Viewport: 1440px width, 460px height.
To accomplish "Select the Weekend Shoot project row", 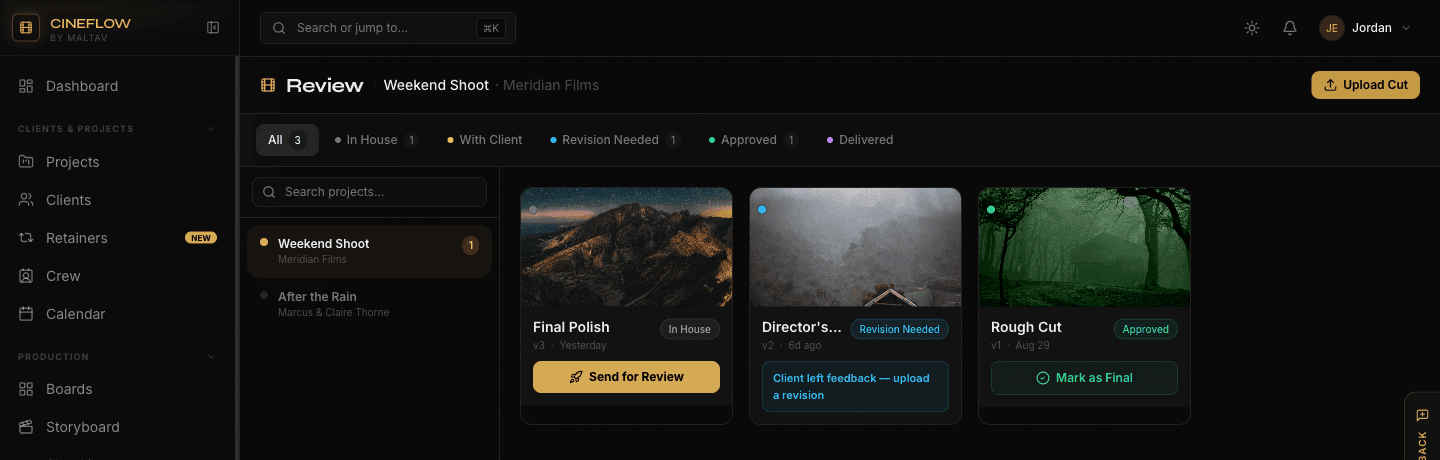I will coord(369,251).
